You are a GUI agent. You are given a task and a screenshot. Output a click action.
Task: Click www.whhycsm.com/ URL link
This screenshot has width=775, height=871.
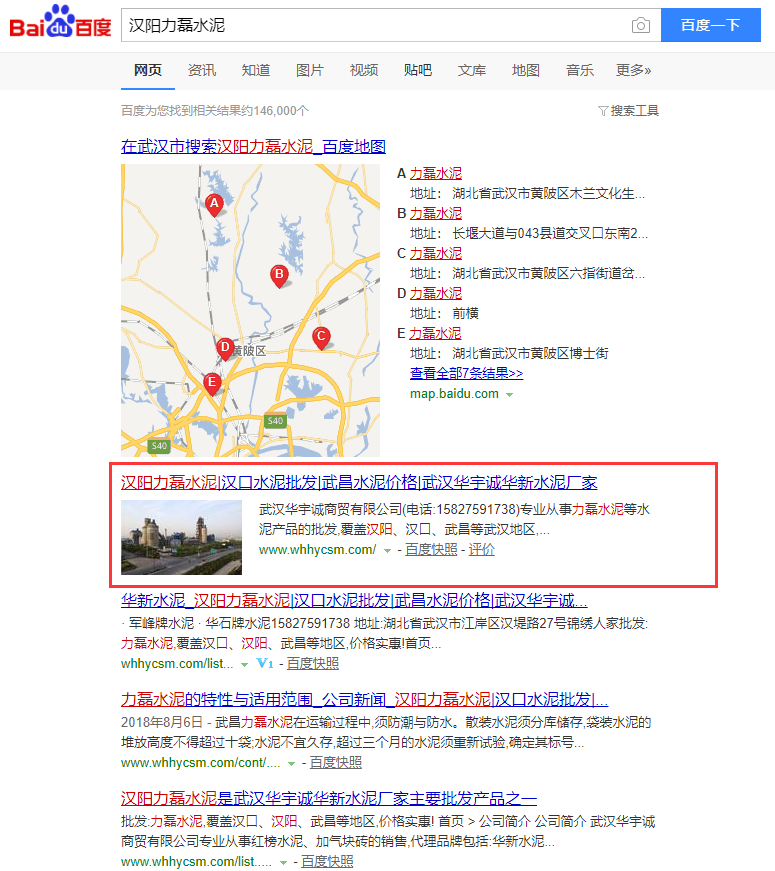pos(317,550)
